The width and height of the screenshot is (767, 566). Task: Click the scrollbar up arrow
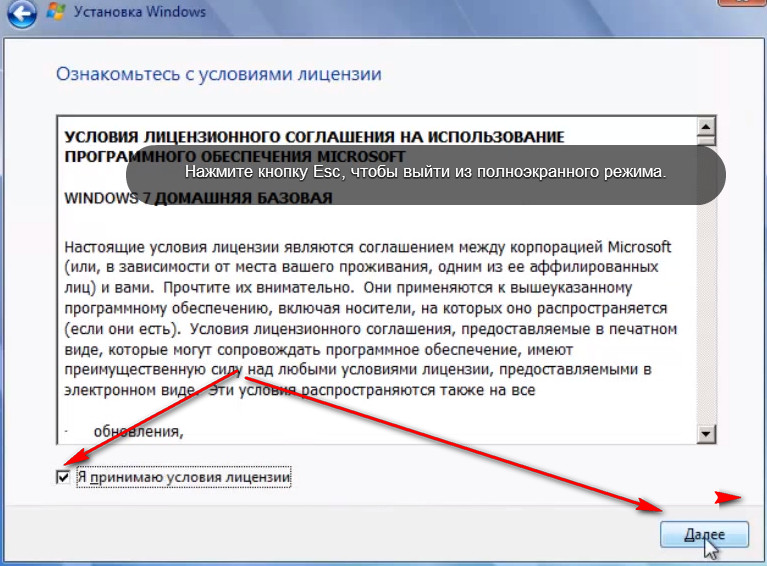click(706, 128)
